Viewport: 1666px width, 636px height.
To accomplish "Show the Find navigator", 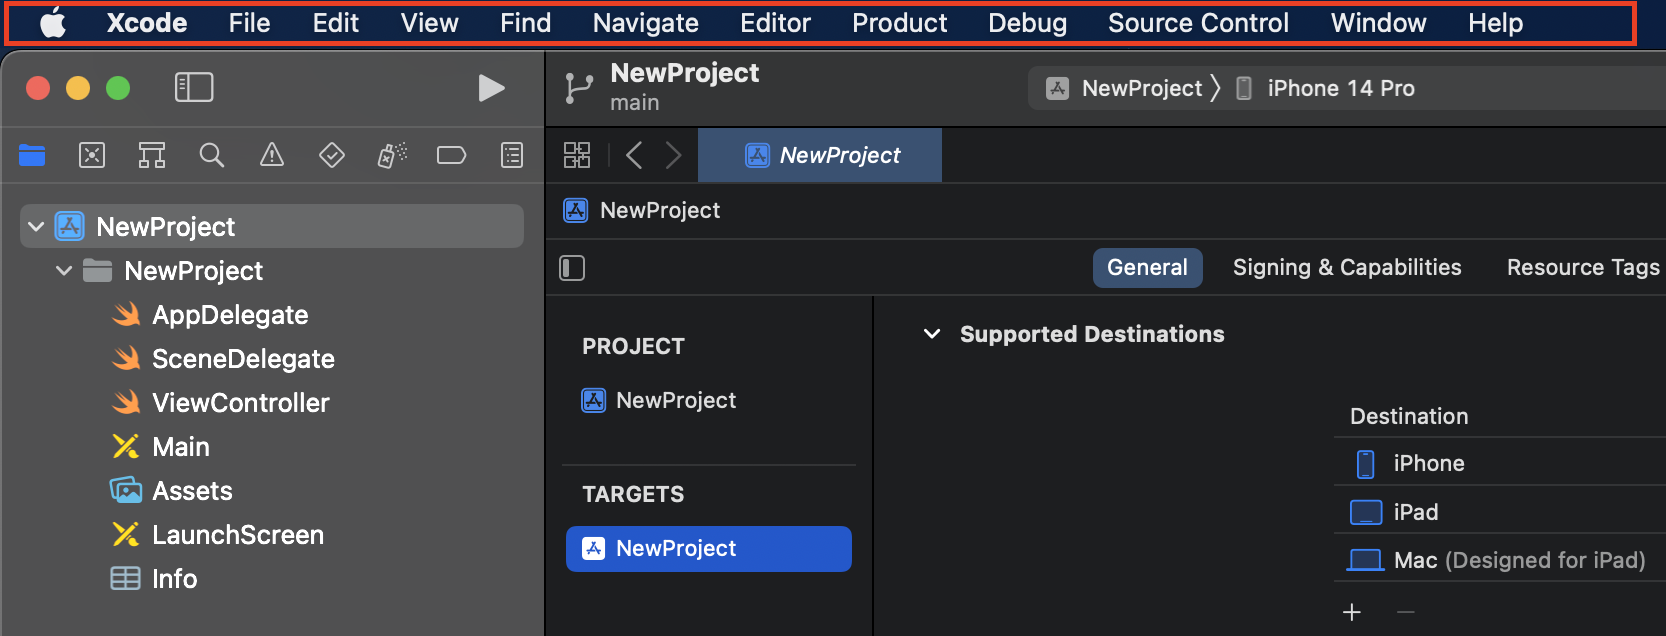I will (x=212, y=155).
